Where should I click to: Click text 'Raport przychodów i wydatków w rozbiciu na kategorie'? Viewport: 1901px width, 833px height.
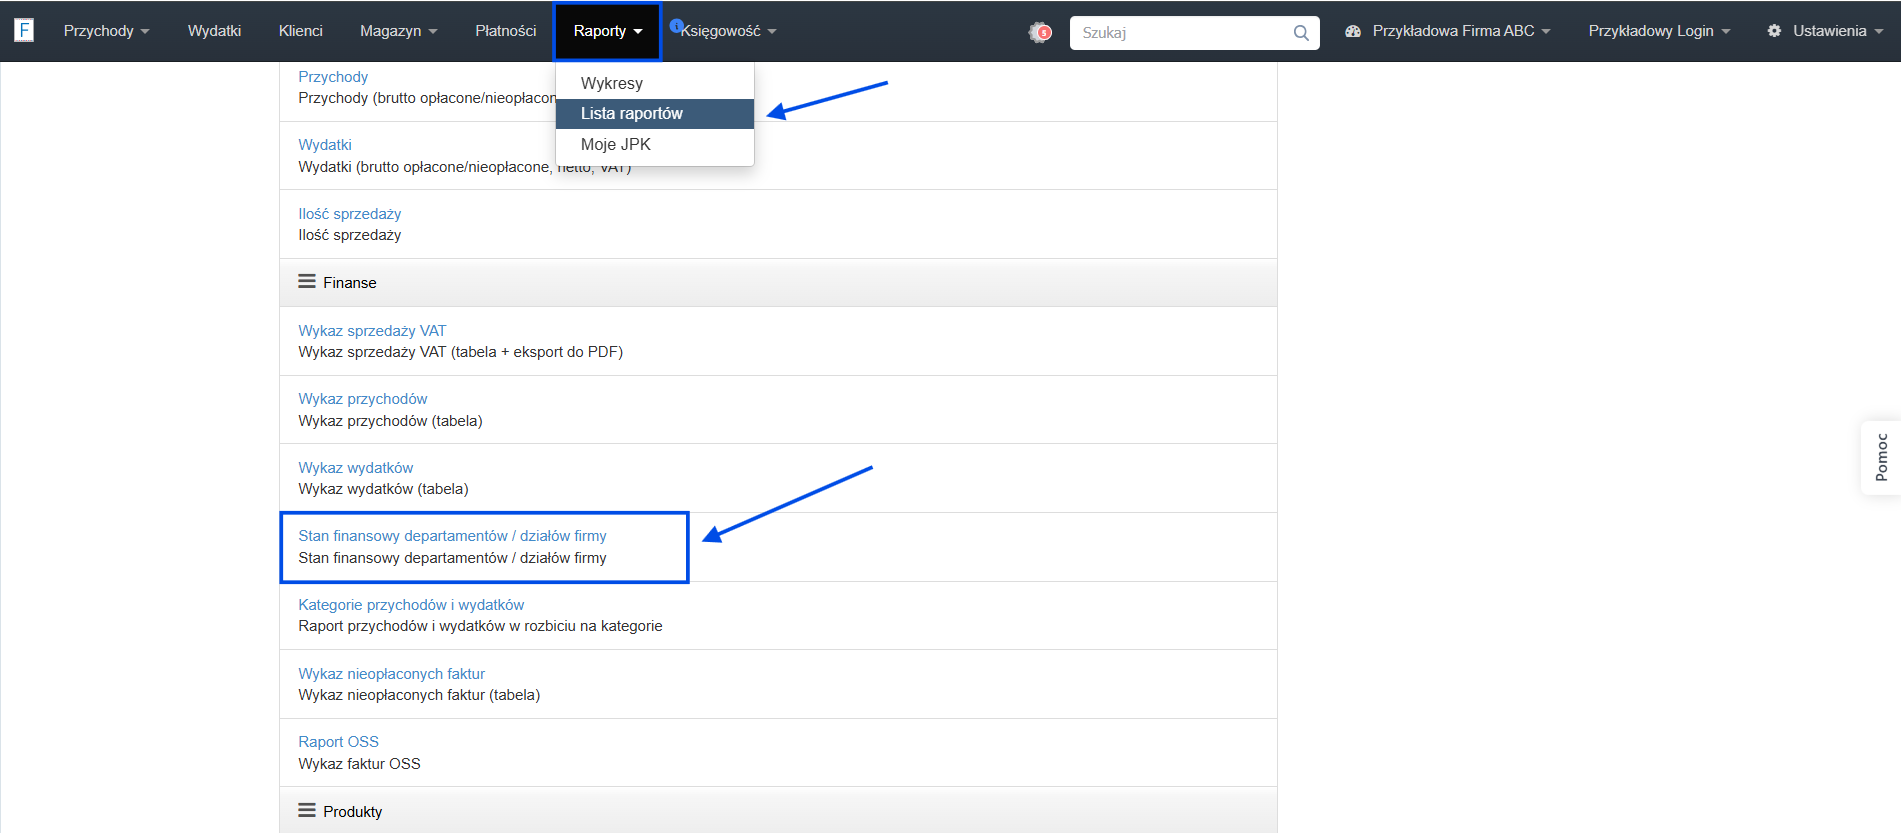(480, 626)
